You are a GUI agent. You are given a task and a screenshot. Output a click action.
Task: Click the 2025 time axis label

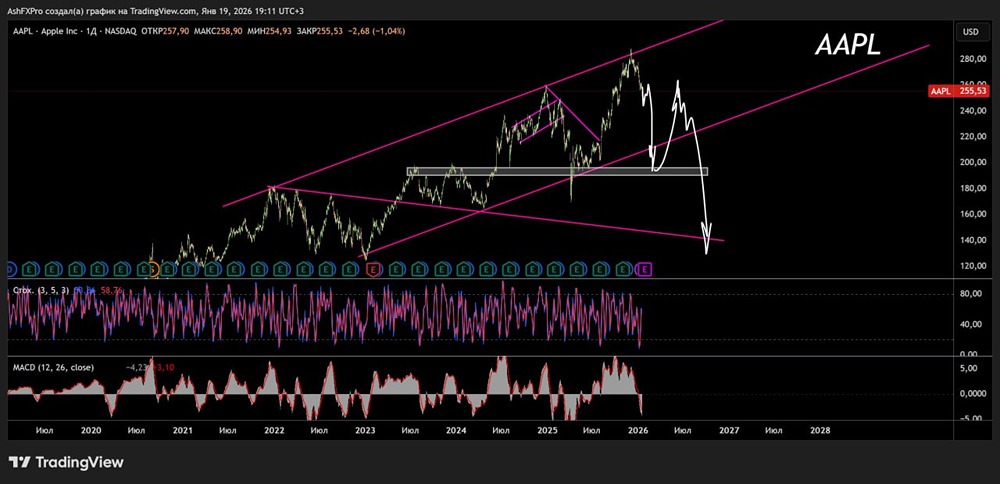pos(547,430)
